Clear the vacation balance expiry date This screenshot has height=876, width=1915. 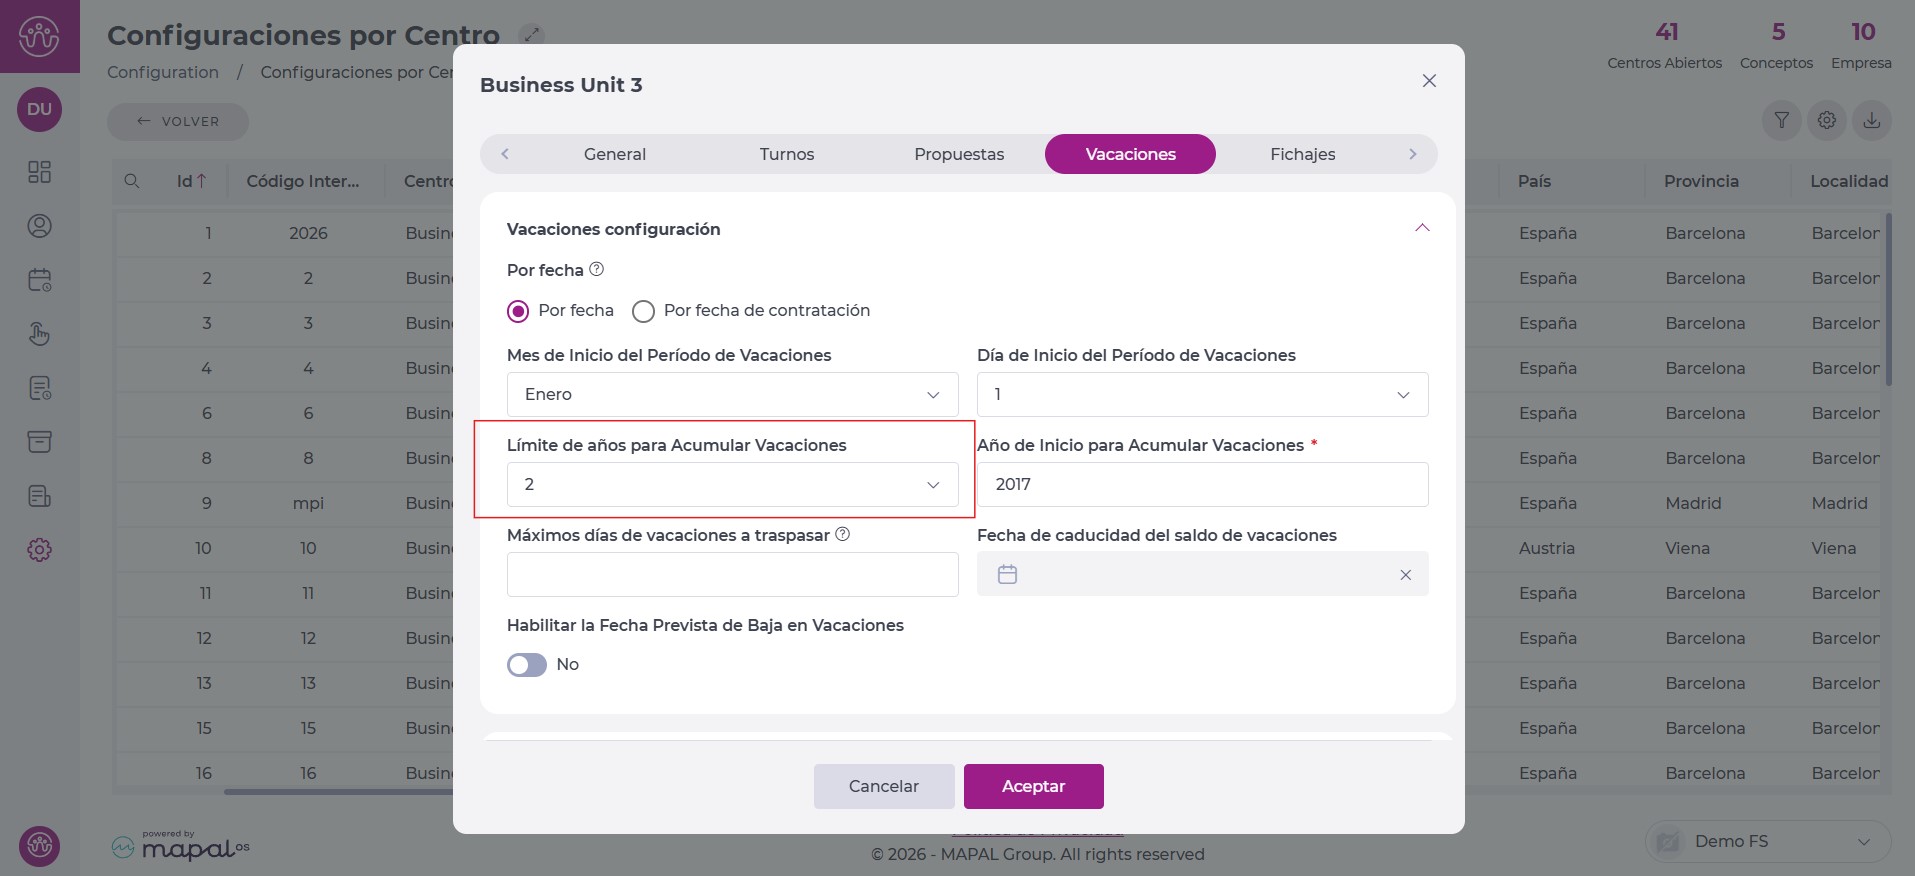1405,575
